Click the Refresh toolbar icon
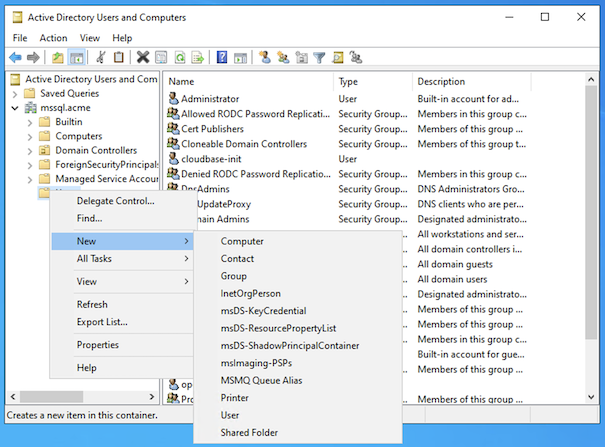The image size is (605, 447). 179,58
